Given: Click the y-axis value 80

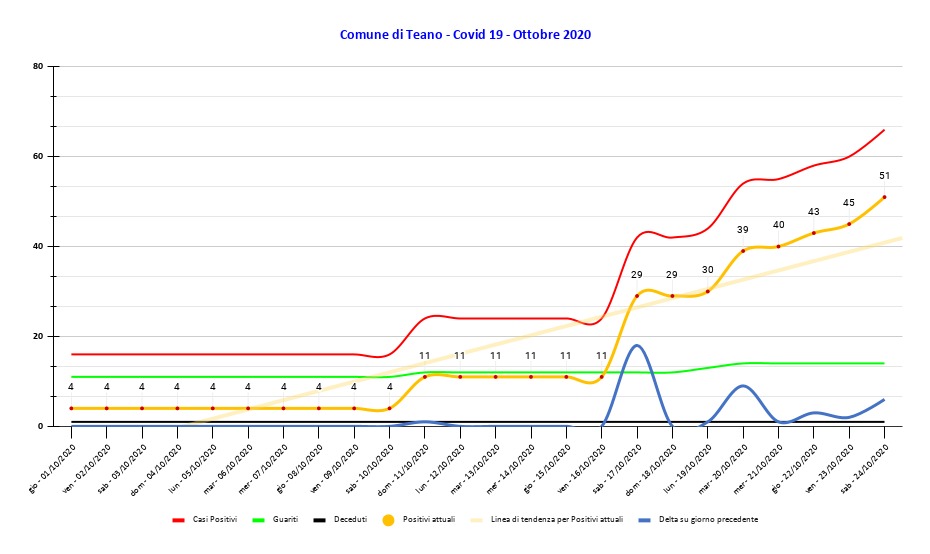Looking at the screenshot, I should coord(38,66).
